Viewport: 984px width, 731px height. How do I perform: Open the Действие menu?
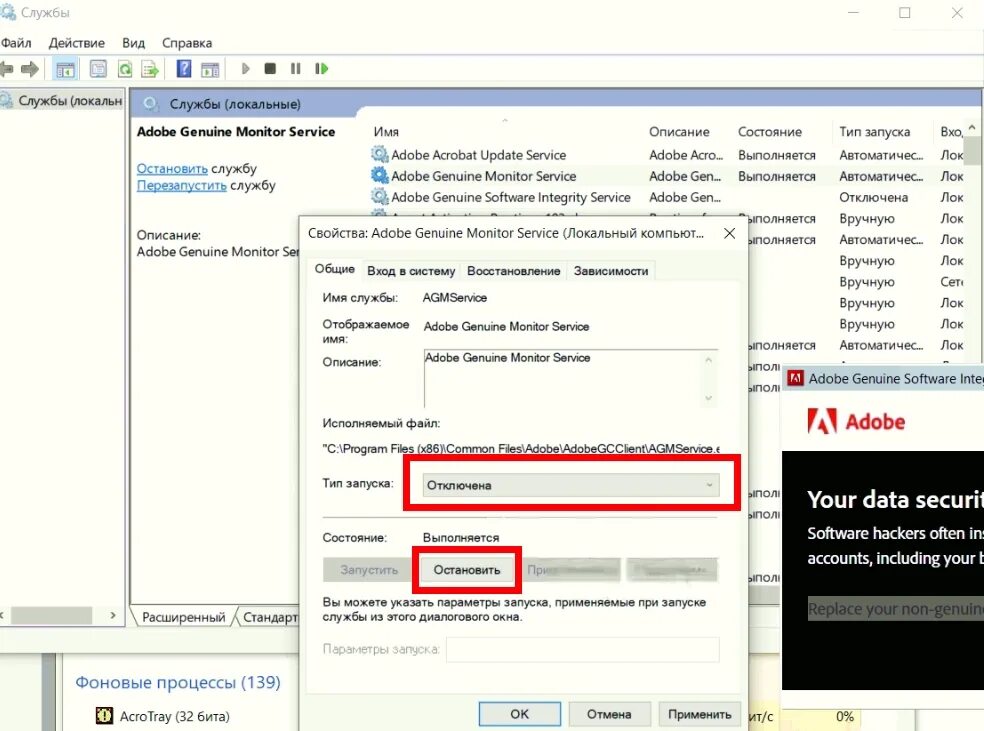77,43
